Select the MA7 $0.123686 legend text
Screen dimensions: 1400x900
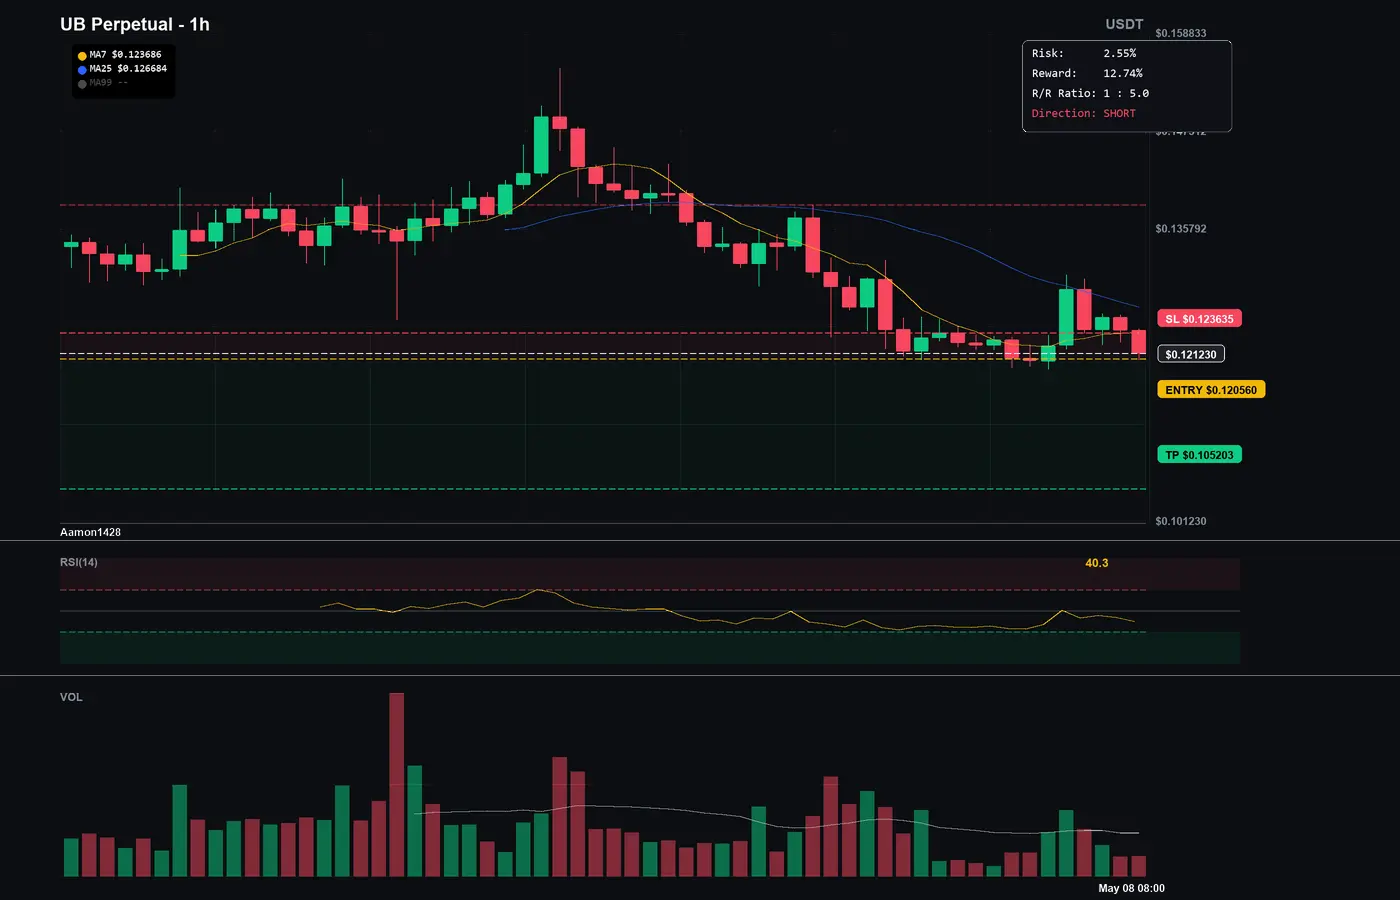point(125,55)
